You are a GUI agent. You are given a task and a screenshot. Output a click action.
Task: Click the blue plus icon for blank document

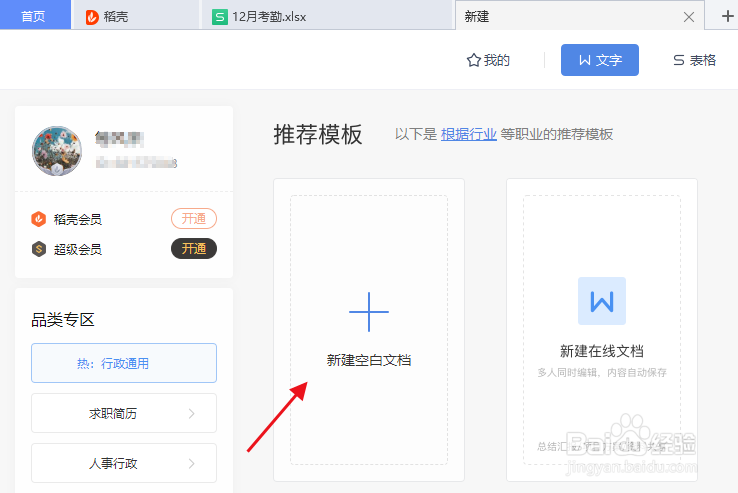click(369, 312)
